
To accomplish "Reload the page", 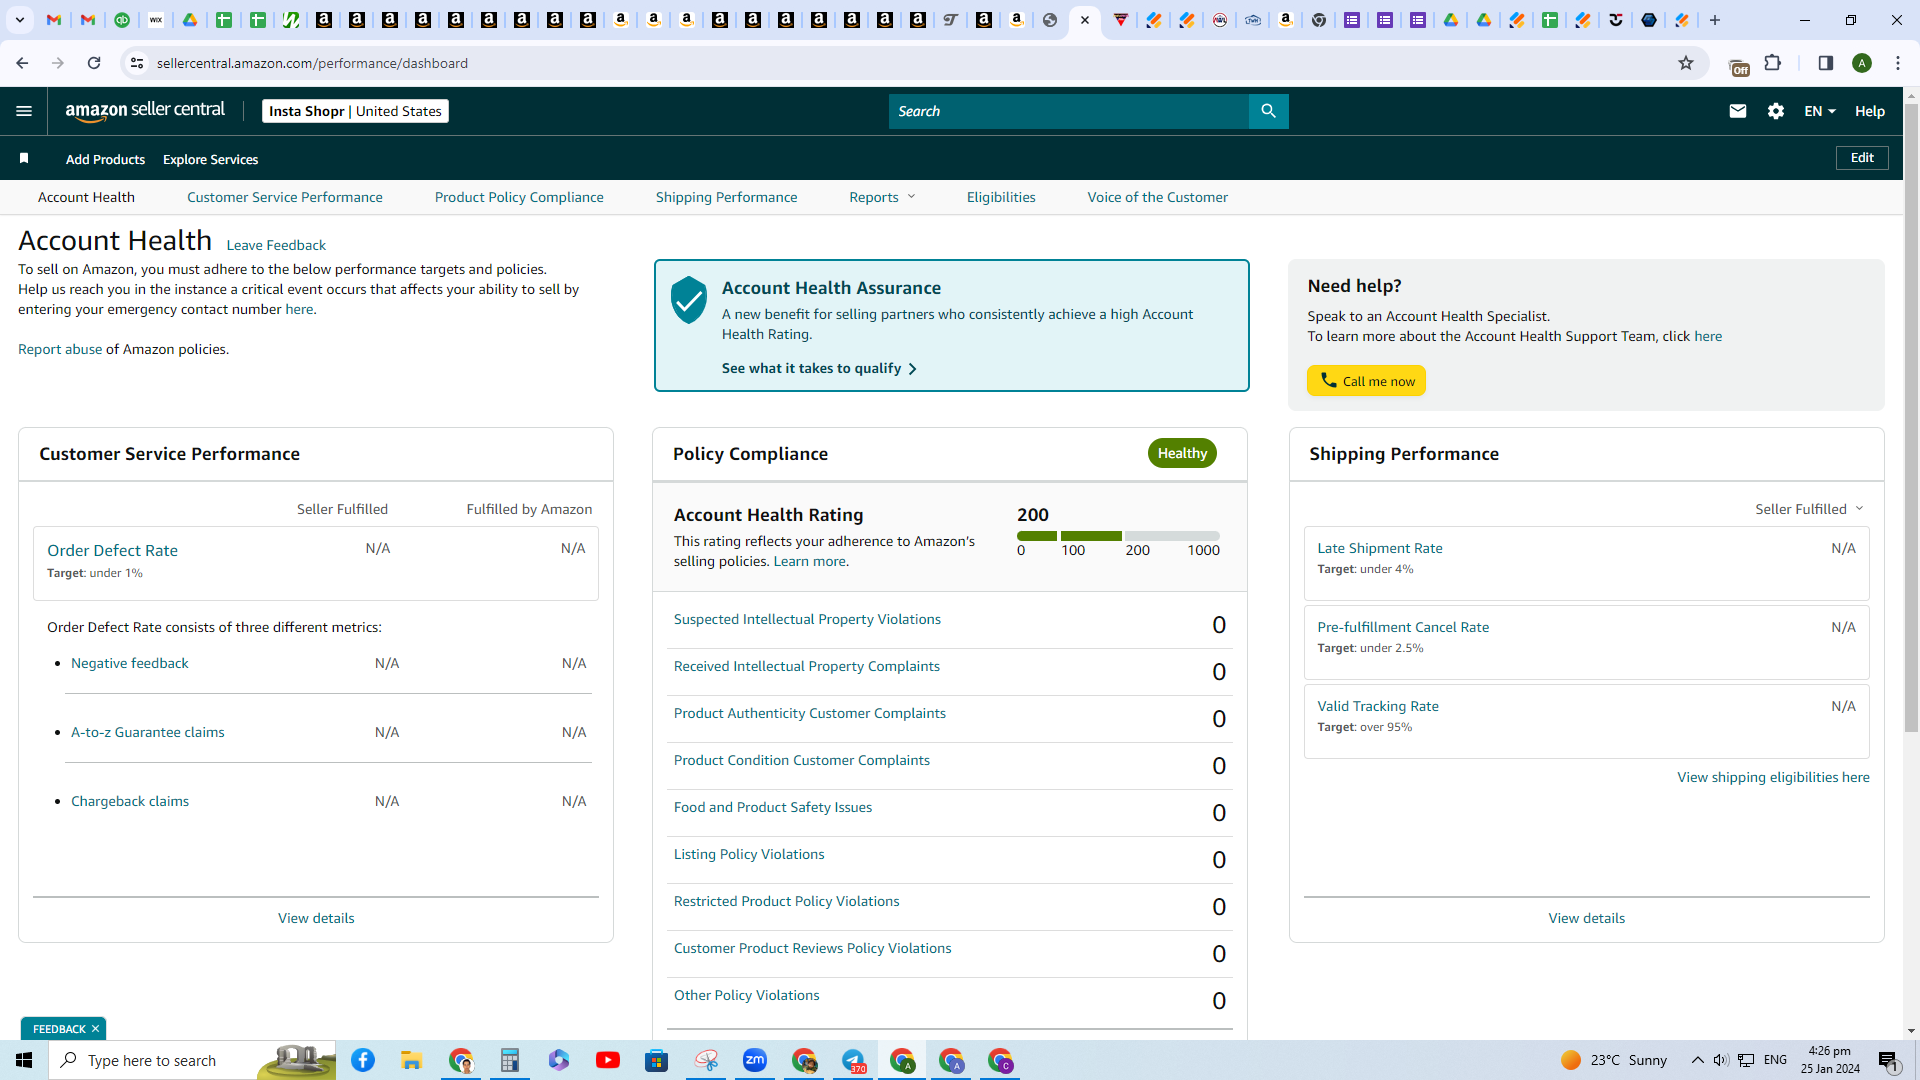I will (94, 63).
